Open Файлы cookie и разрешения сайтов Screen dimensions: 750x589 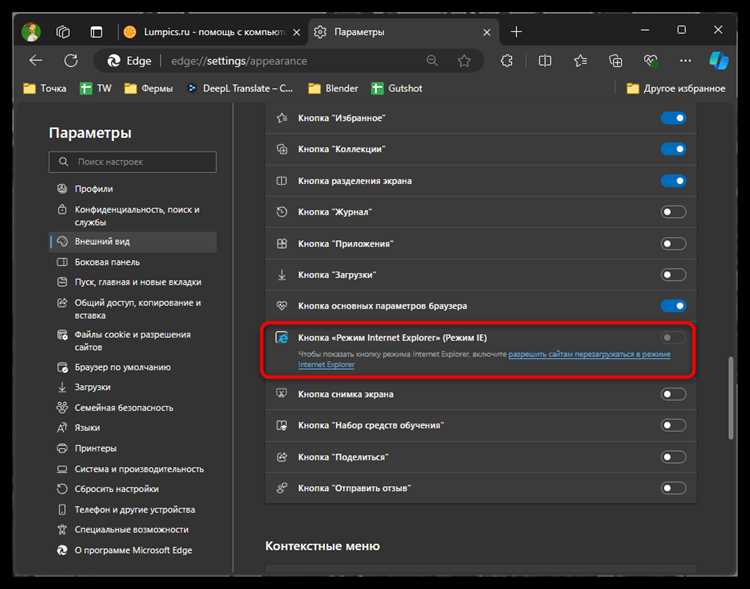coord(132,341)
